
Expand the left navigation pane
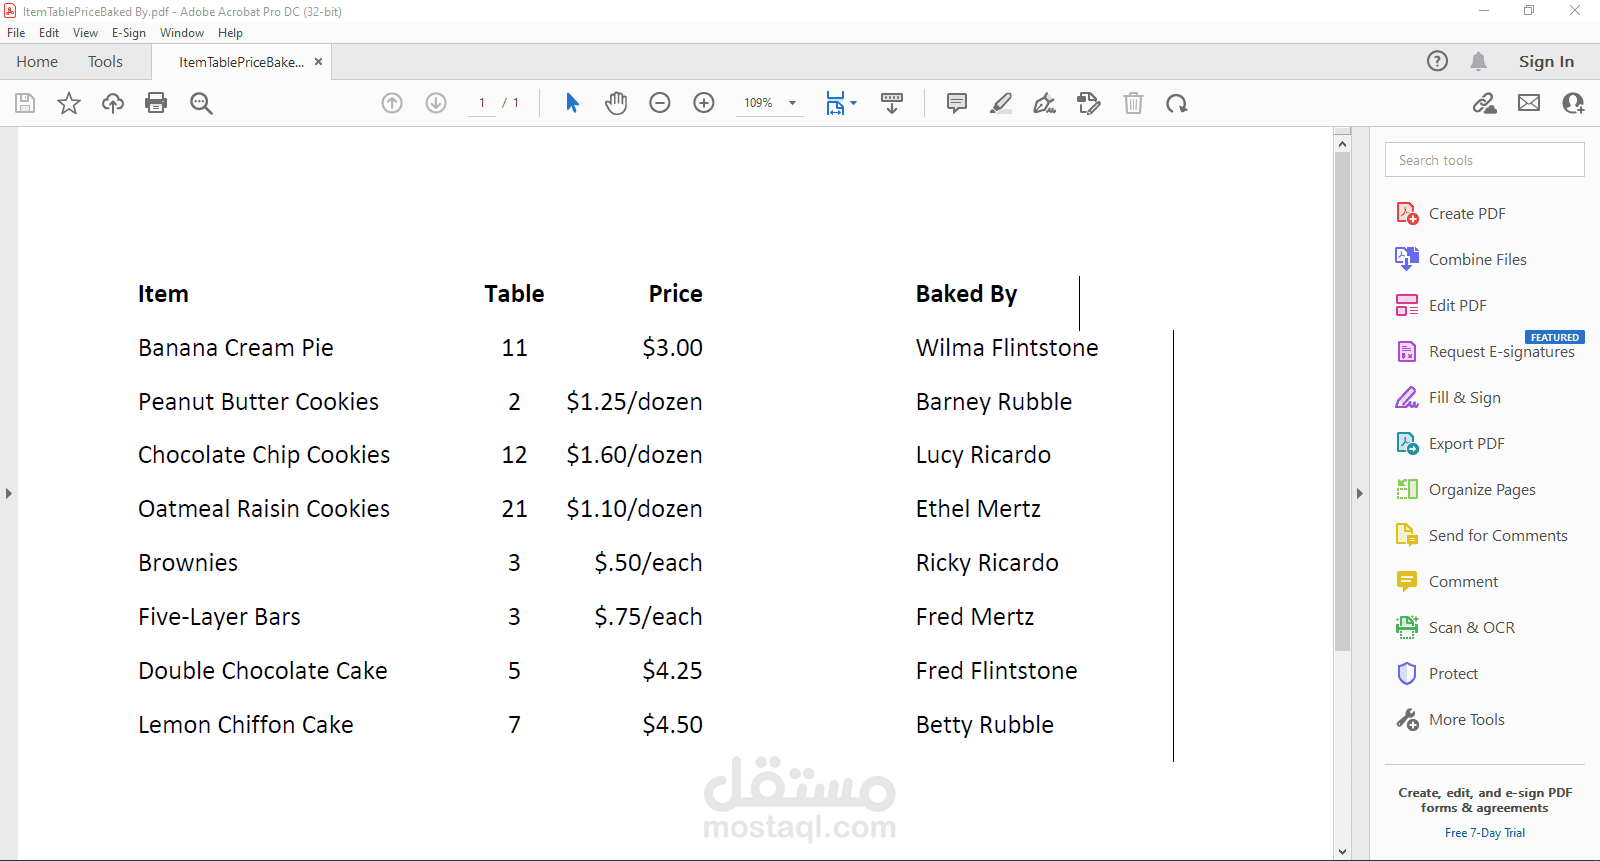(x=8, y=493)
